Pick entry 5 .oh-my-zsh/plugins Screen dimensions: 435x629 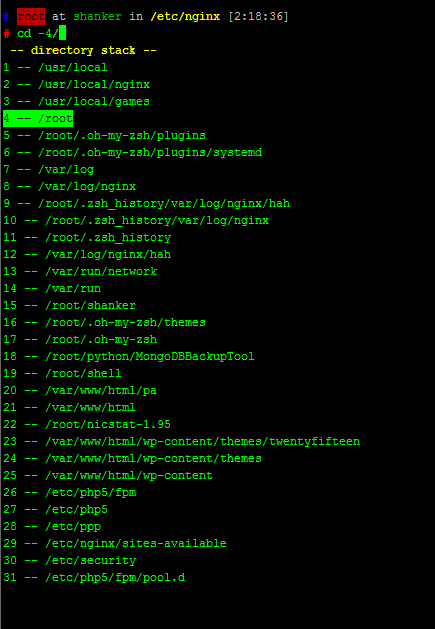point(104,136)
